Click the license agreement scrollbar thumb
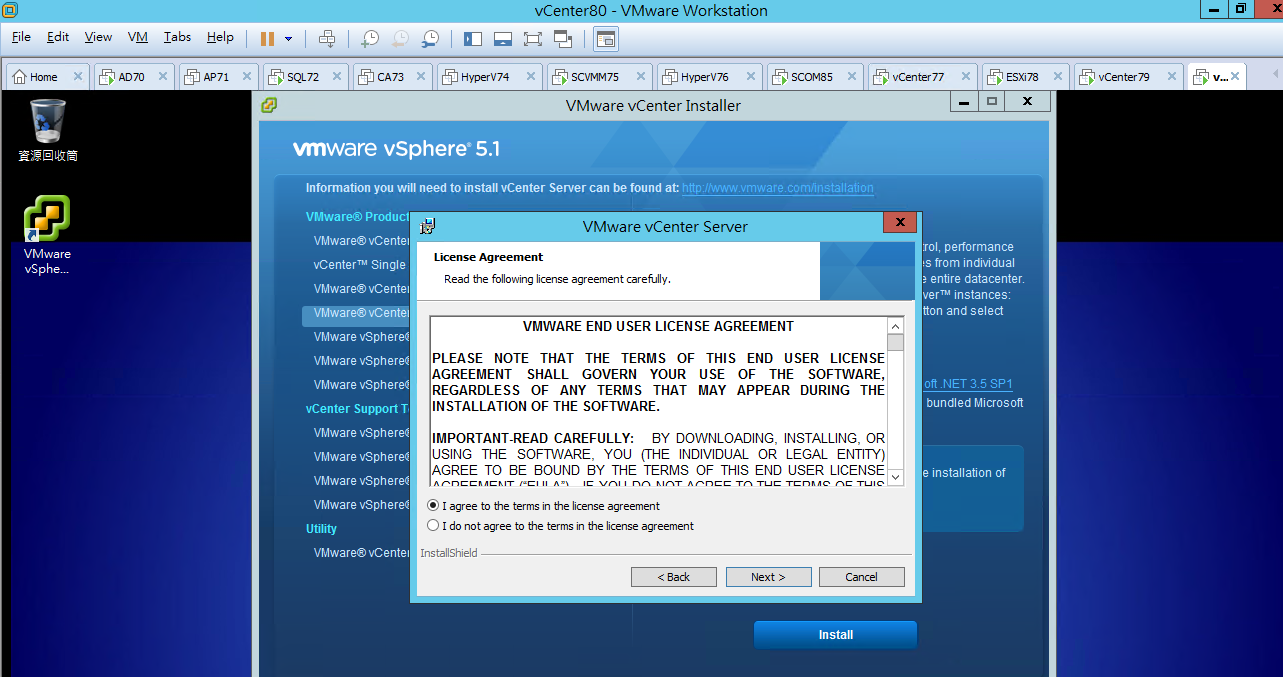This screenshot has height=677, width=1283. click(x=895, y=343)
